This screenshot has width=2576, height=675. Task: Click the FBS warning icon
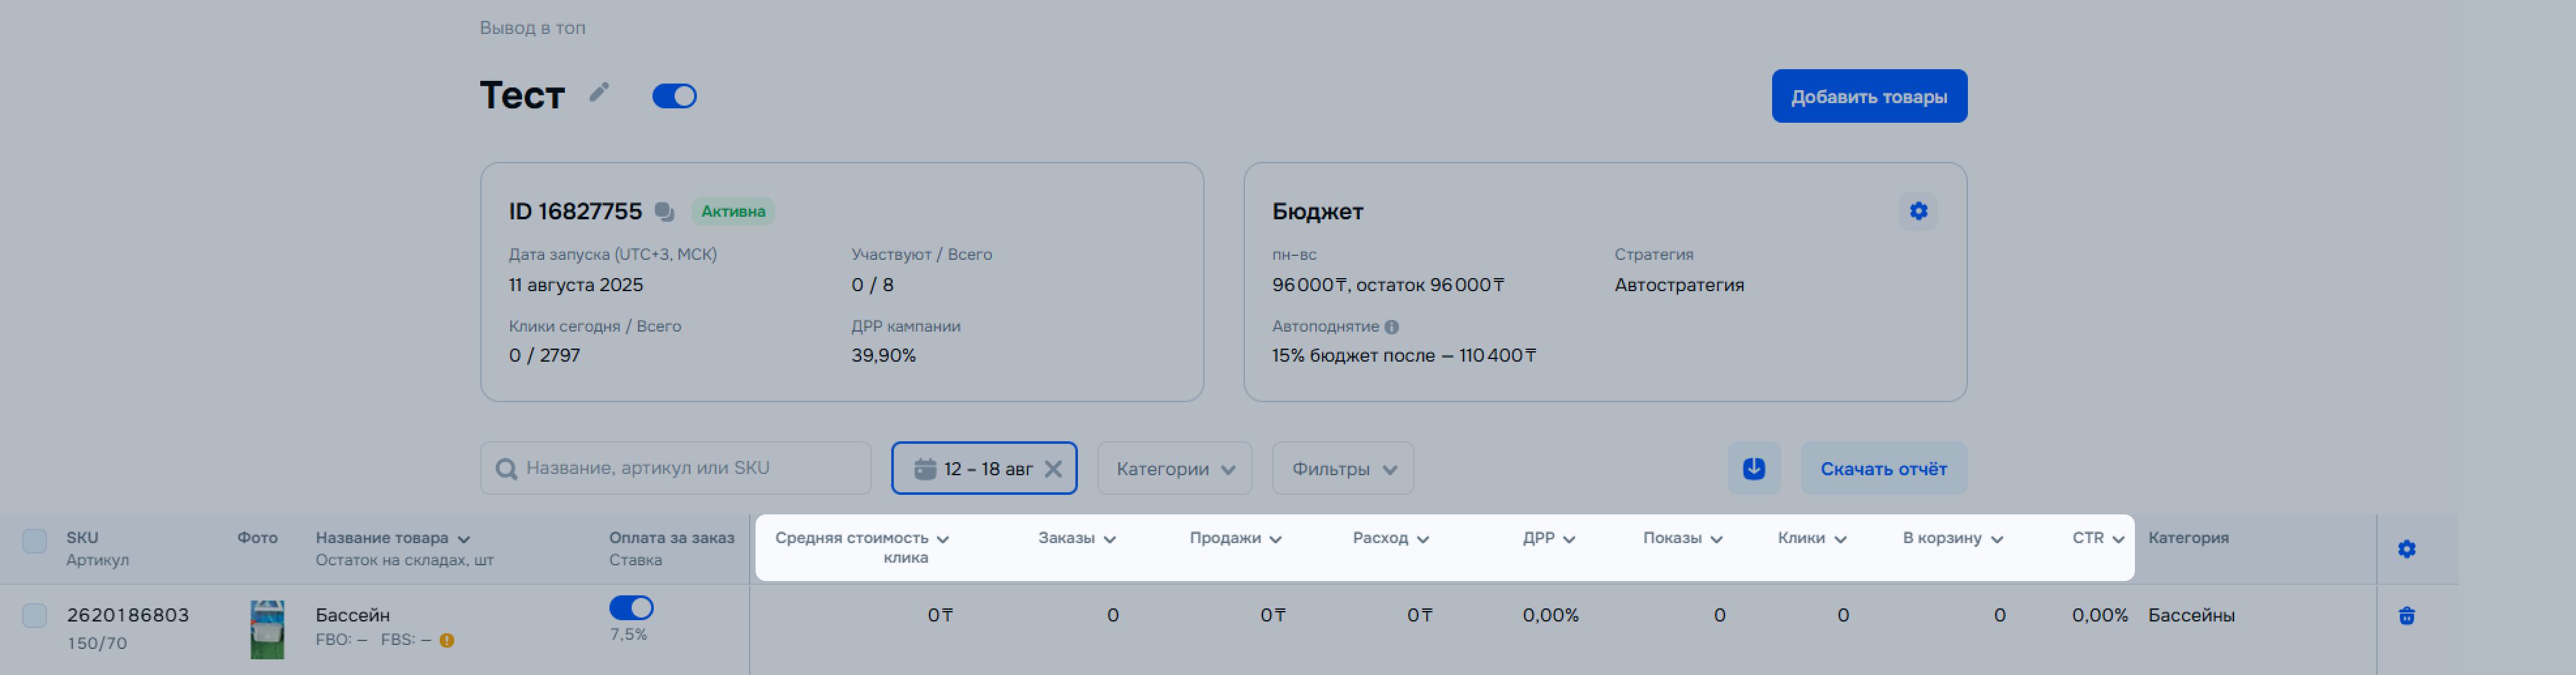pos(447,641)
